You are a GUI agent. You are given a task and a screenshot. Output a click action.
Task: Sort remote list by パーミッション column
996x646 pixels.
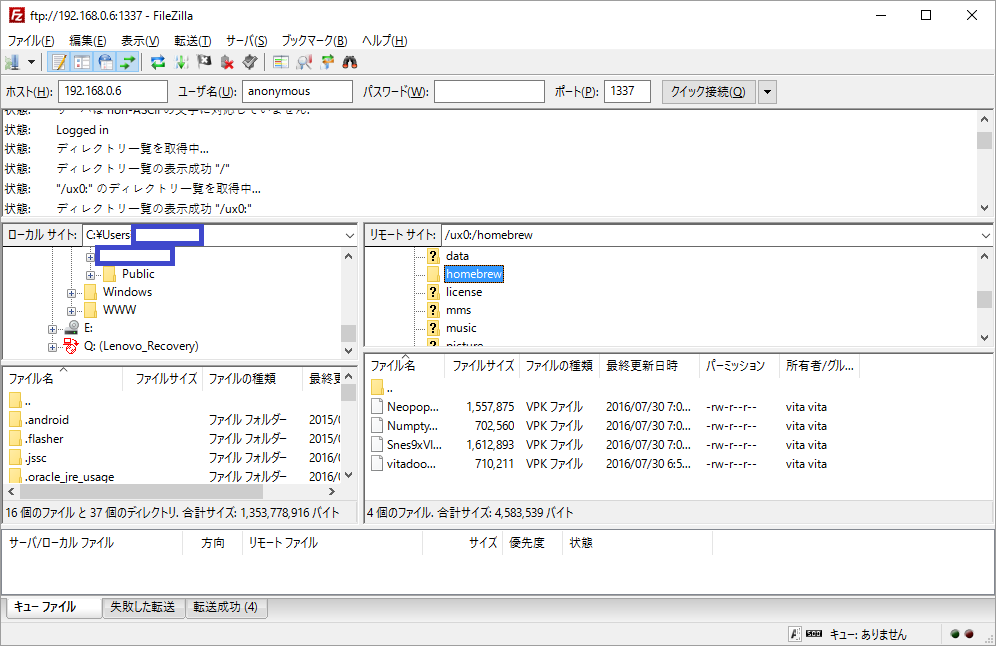click(739, 366)
